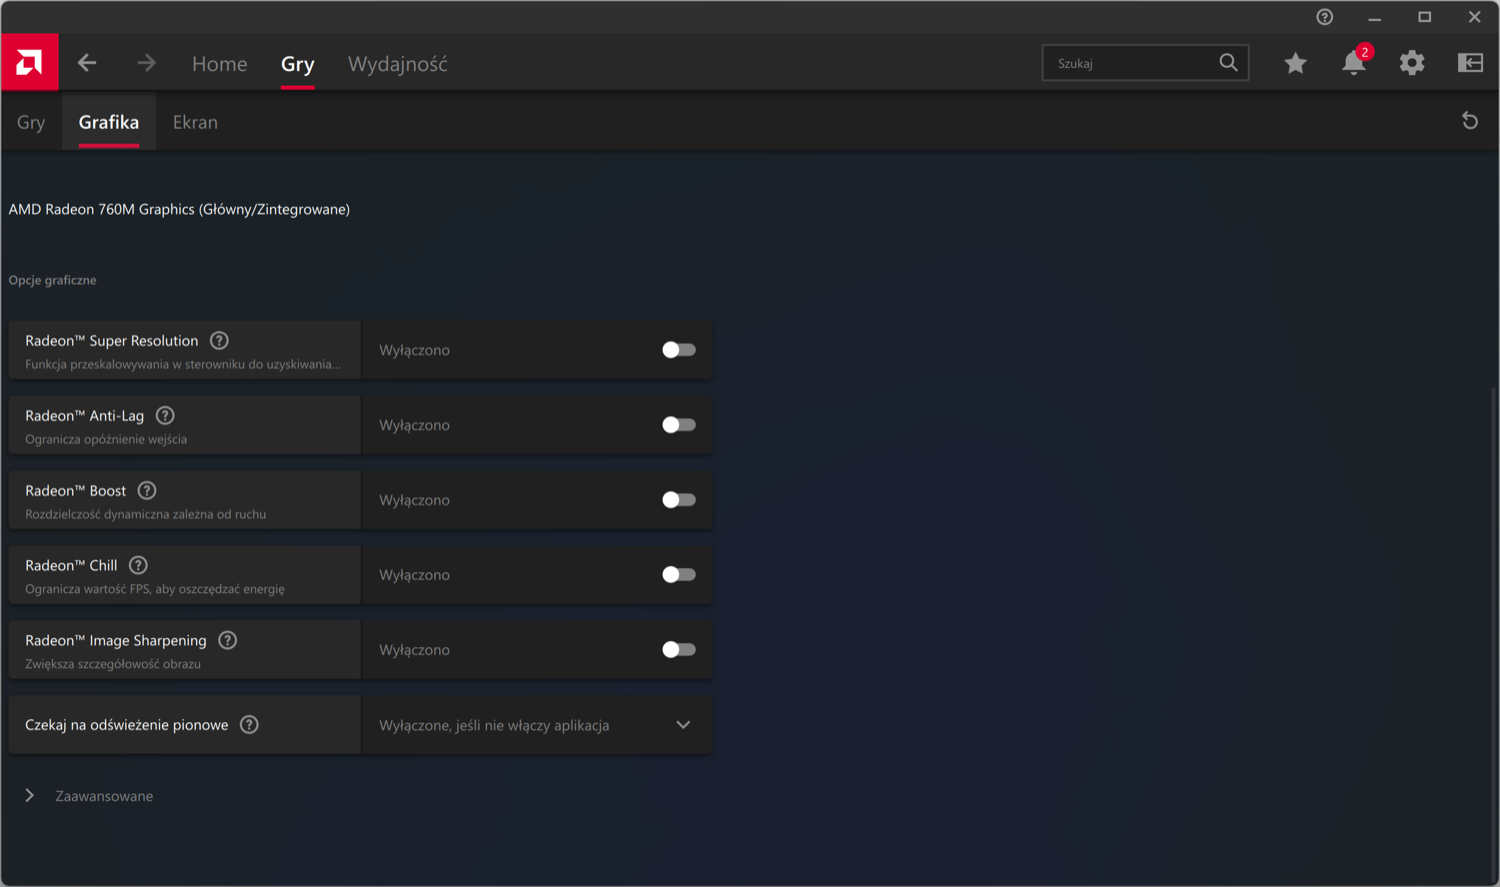Viewport: 1500px width, 887px height.
Task: Show help for Radeon Boost
Action: [147, 491]
